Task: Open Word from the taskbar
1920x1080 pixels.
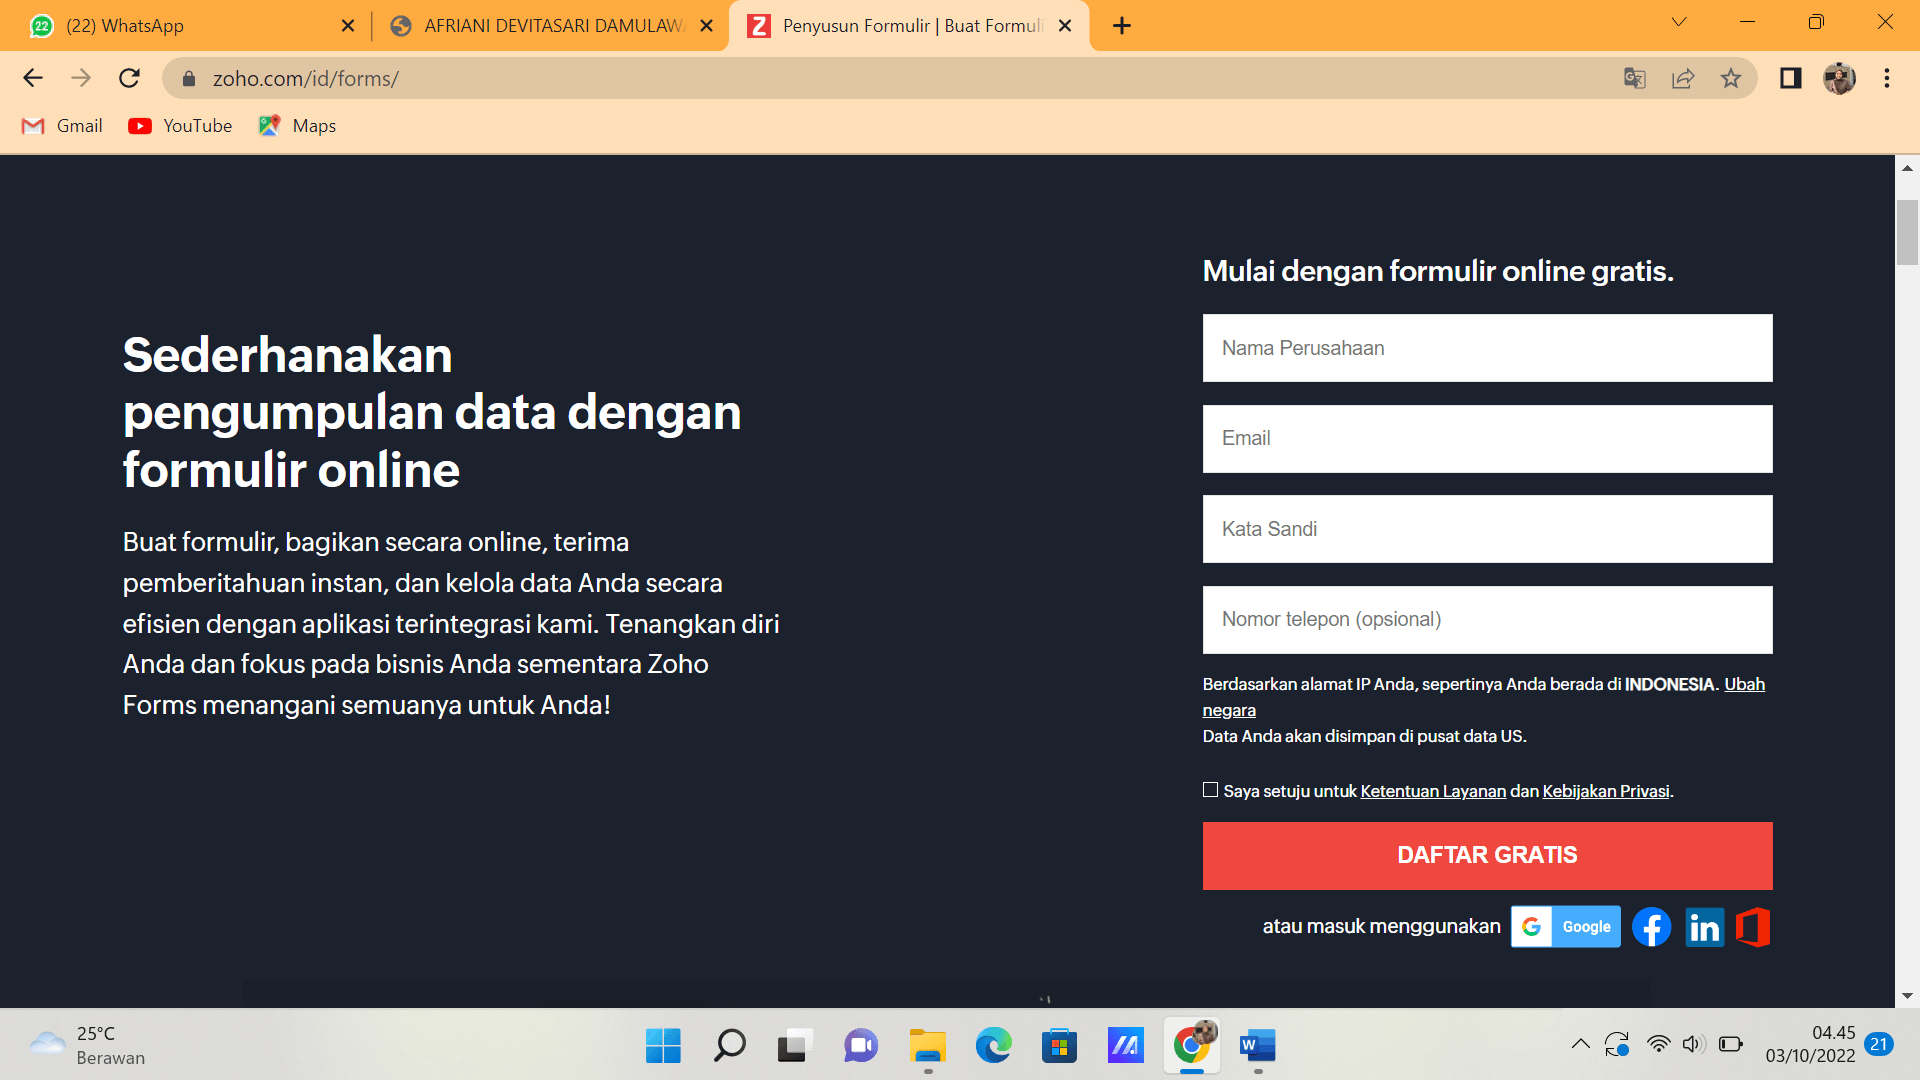Action: (x=1258, y=1046)
